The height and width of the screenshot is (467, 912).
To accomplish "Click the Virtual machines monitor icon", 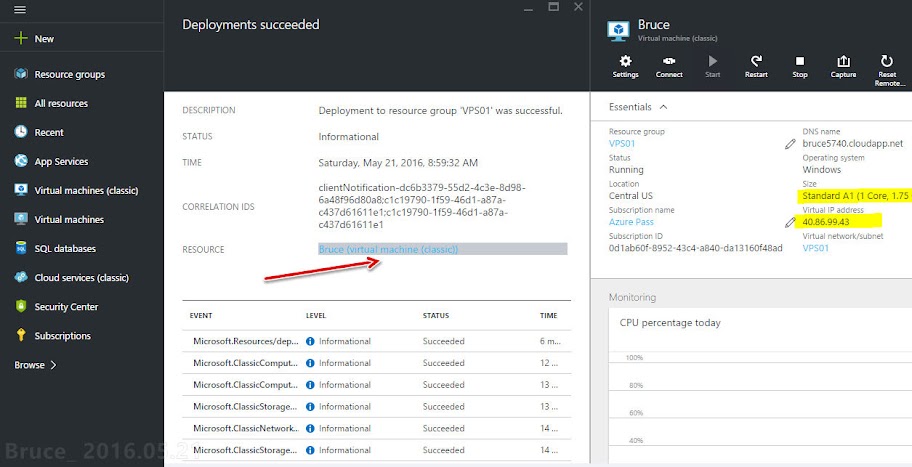I will click(21, 219).
